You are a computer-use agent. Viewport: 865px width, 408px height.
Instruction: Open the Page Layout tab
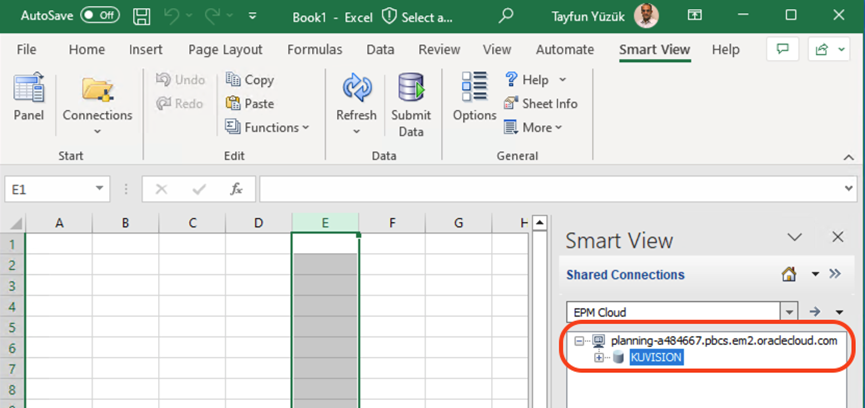click(225, 49)
